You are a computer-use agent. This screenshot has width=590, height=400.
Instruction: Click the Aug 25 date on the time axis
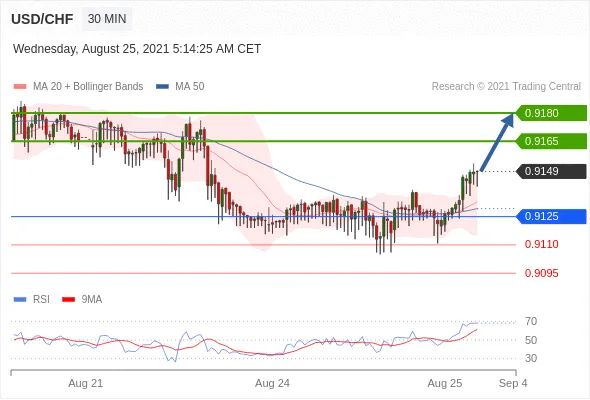pyautogui.click(x=444, y=383)
